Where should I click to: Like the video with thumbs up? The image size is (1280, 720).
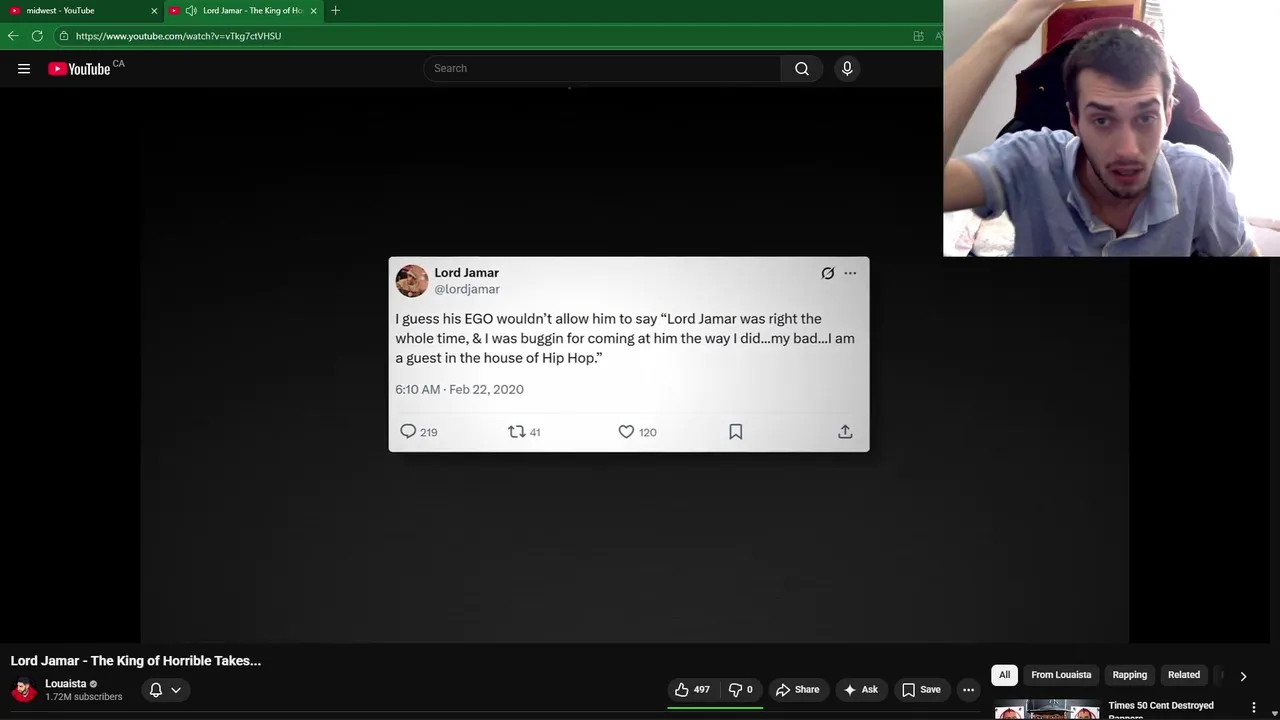coord(692,689)
